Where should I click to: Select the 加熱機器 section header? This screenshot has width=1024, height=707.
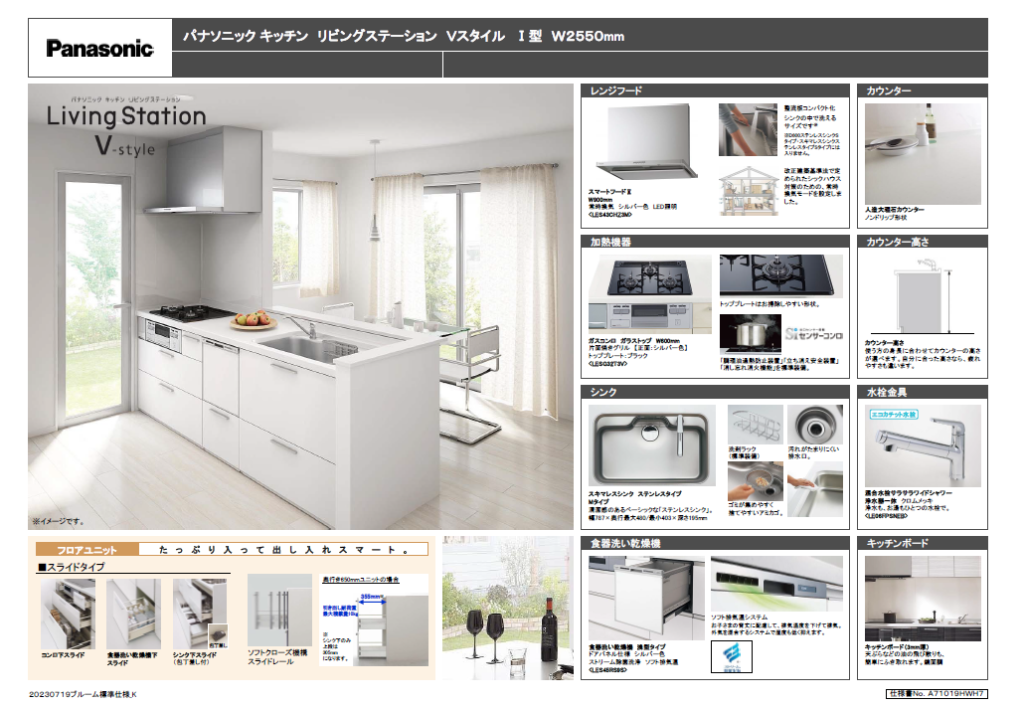point(611,242)
